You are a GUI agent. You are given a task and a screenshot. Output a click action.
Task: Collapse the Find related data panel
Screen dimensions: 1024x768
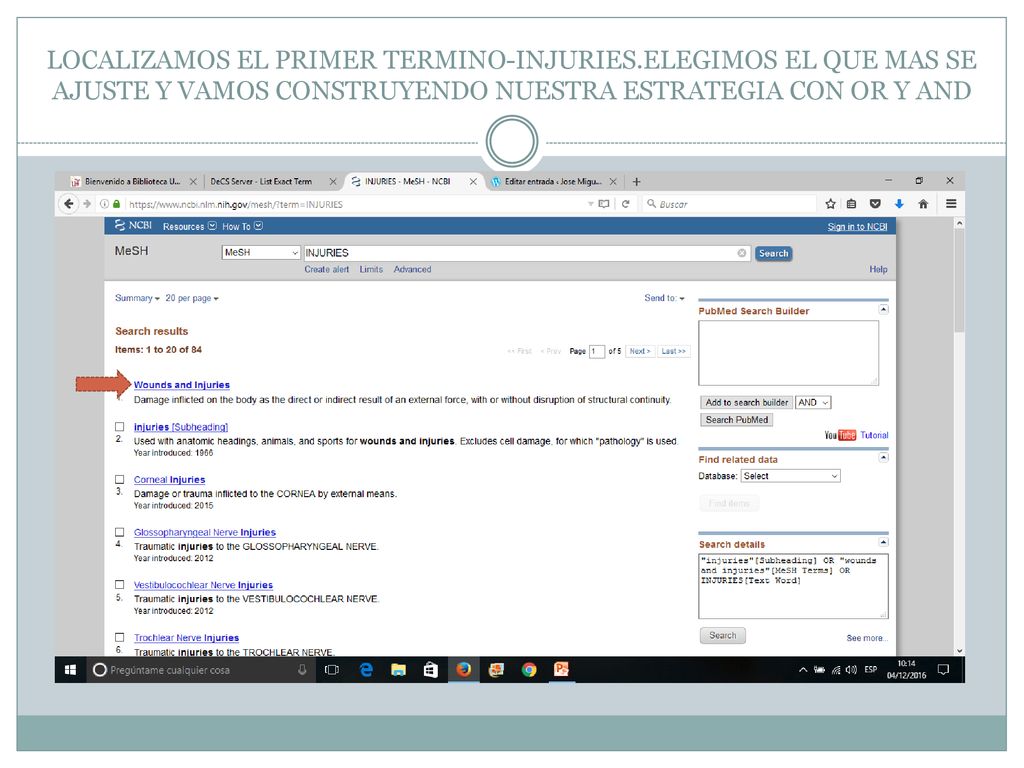[x=884, y=457]
